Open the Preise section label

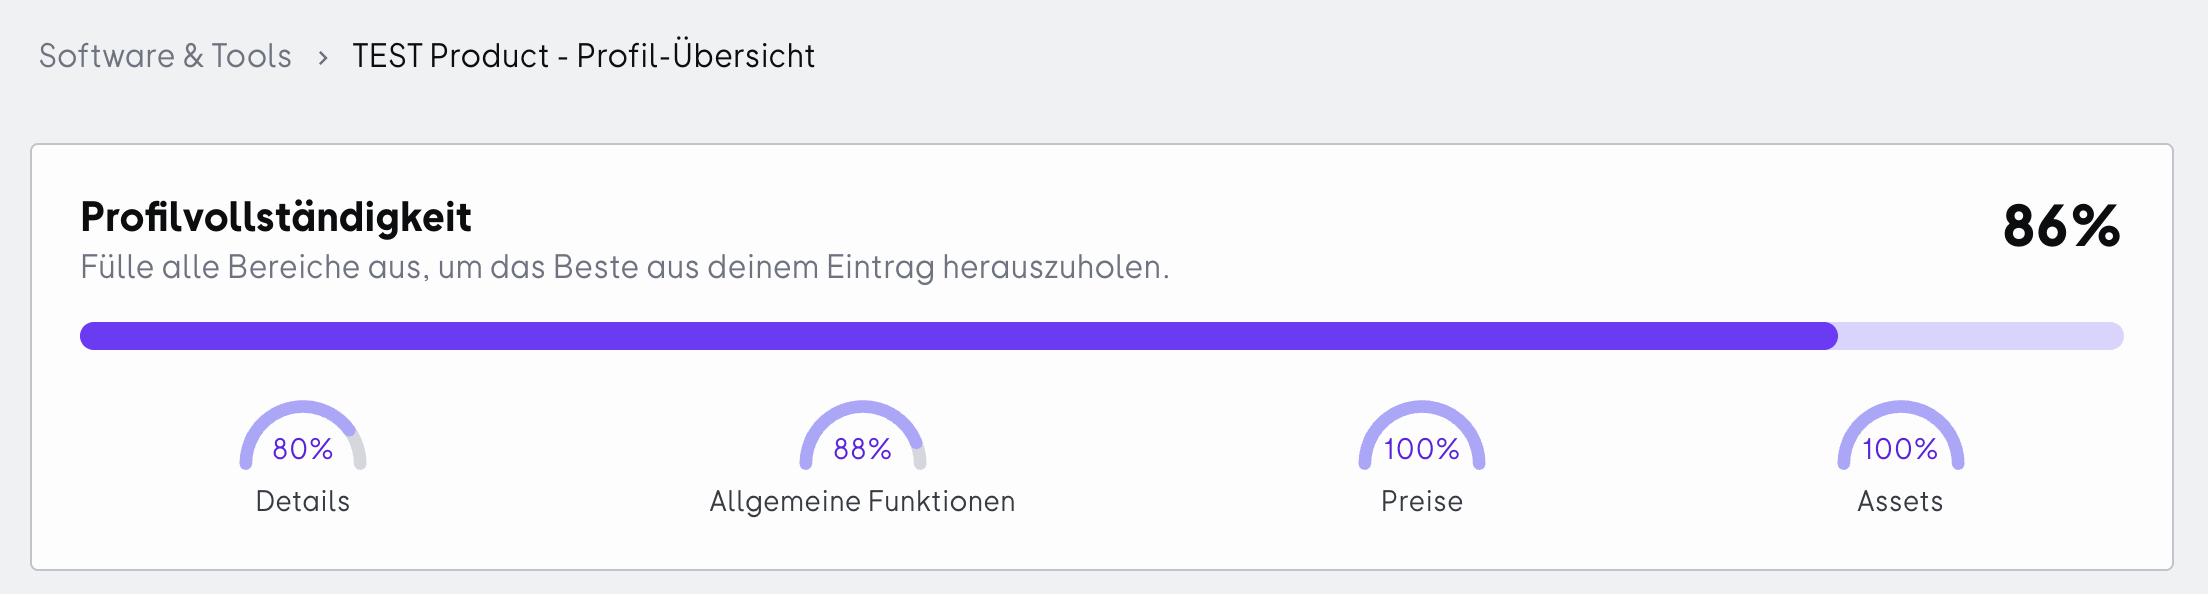[1422, 501]
